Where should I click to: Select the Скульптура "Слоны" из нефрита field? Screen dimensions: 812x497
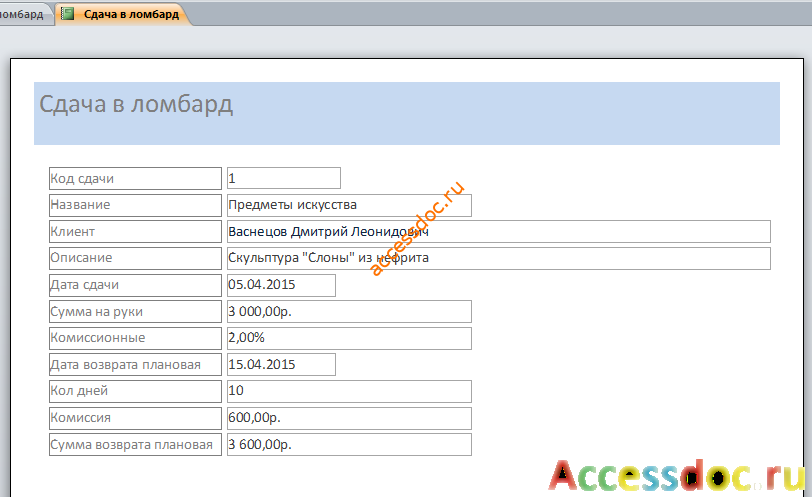(x=499, y=258)
